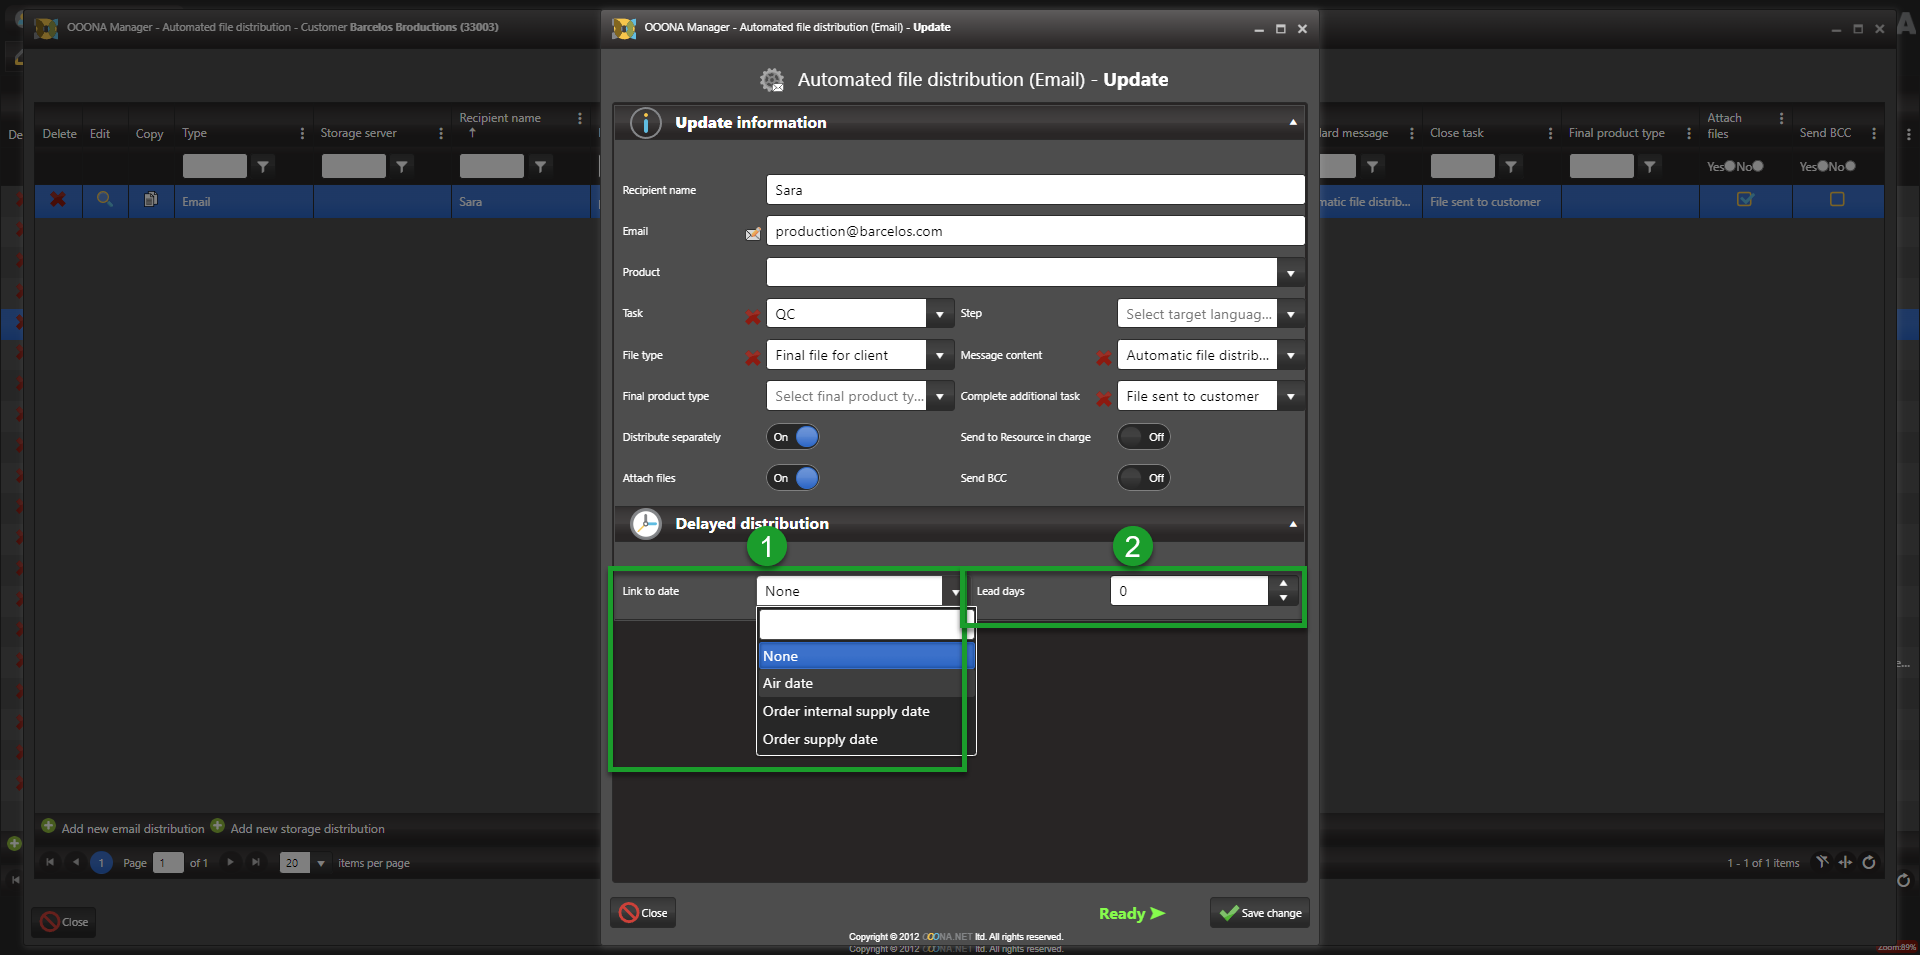This screenshot has height=955, width=1920.
Task: Click the magnifier edit icon in Sara's row
Action: click(x=104, y=200)
